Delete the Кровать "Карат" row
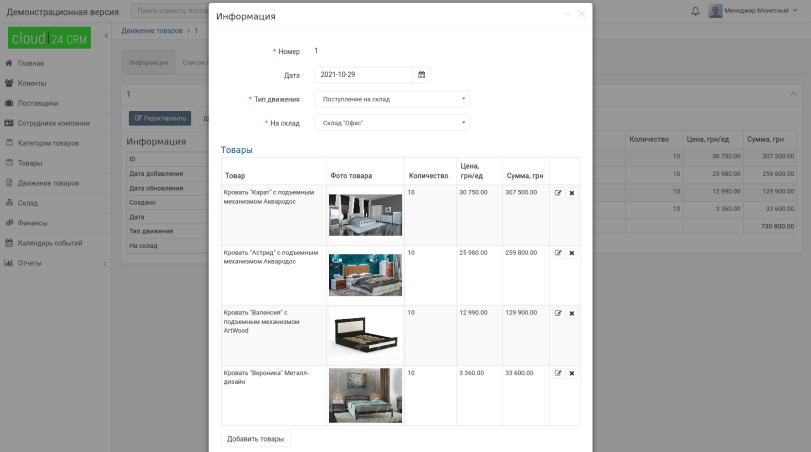 coord(572,193)
